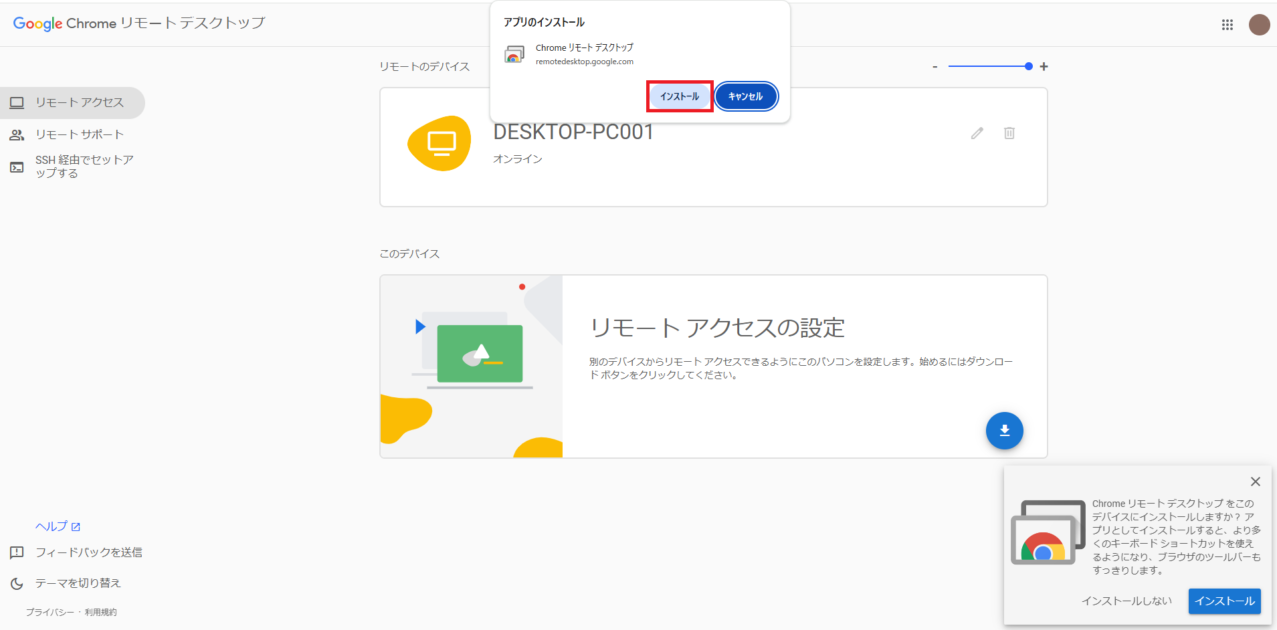Click the Chrome Remote Desktop icon in dialog
The height and width of the screenshot is (630, 1277).
(x=514, y=54)
